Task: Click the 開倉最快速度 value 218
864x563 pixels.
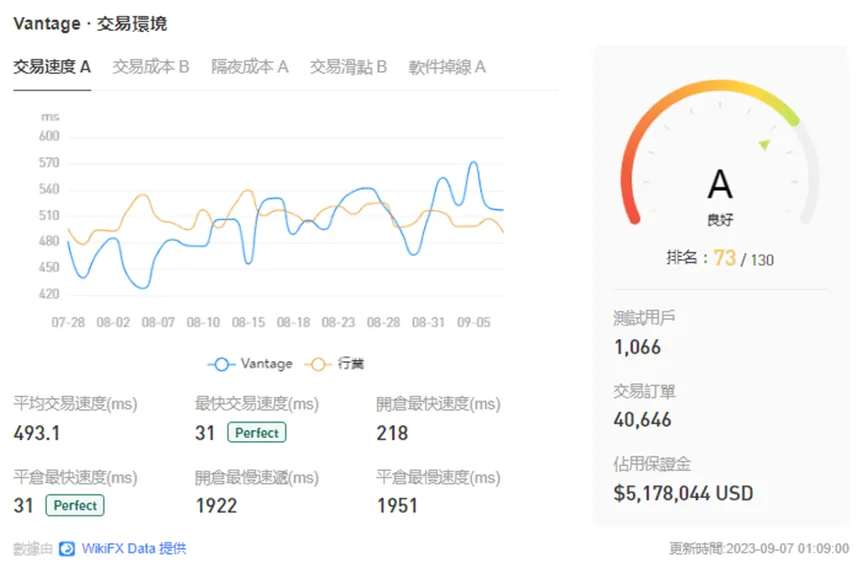Action: click(x=392, y=433)
